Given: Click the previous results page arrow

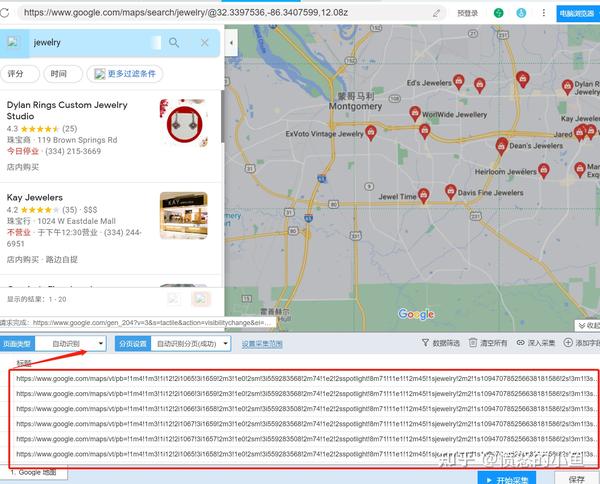Looking at the screenshot, I should [x=174, y=299].
